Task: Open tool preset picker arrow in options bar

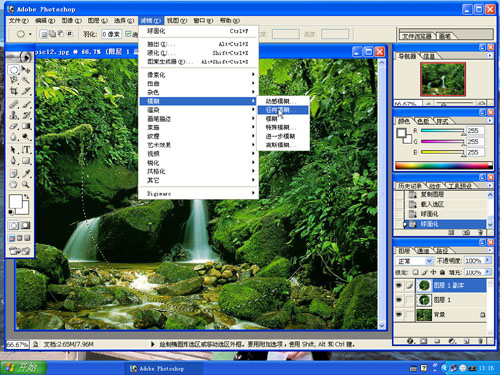Action: (x=30, y=34)
